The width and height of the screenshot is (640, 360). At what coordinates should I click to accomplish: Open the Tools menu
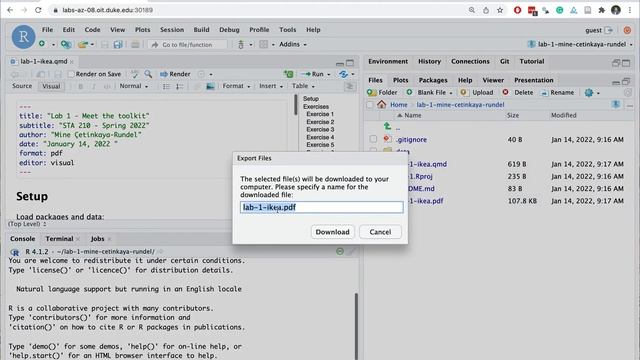[287, 30]
